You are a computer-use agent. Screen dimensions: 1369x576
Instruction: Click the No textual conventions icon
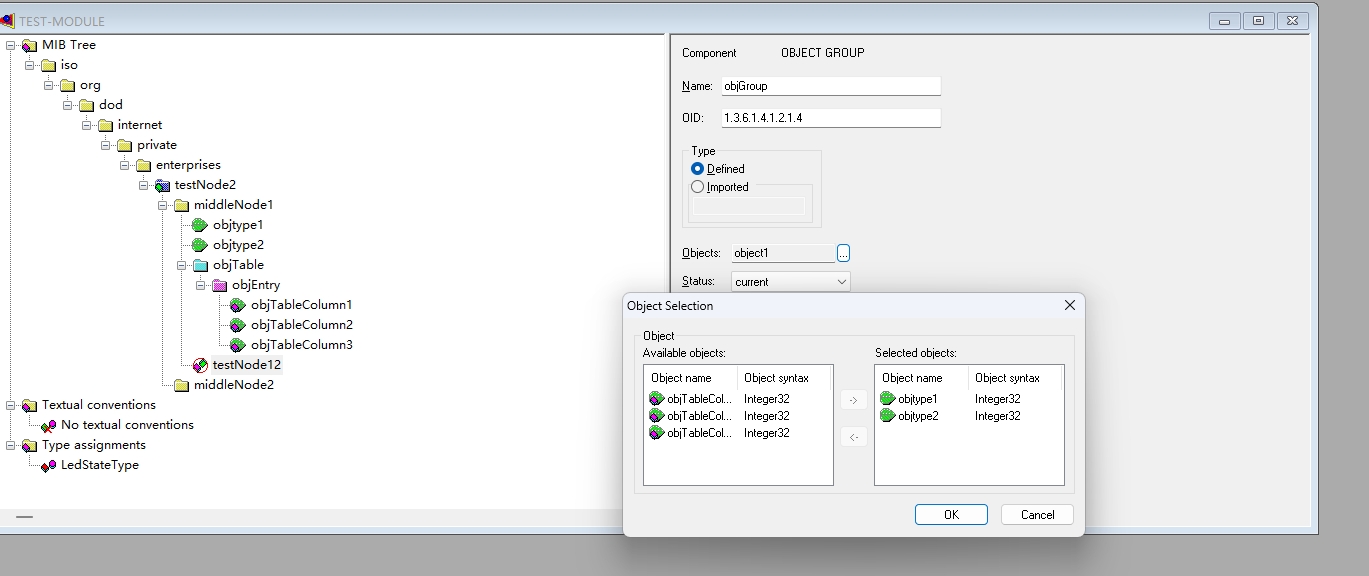[48, 425]
